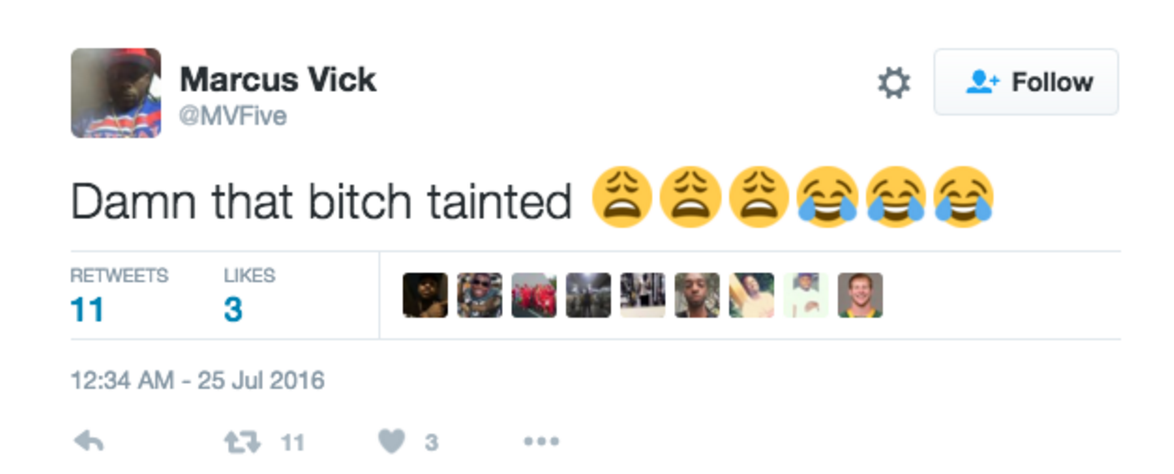1174x474 pixels.
Task: View the 3 likes list
Action: point(249,295)
